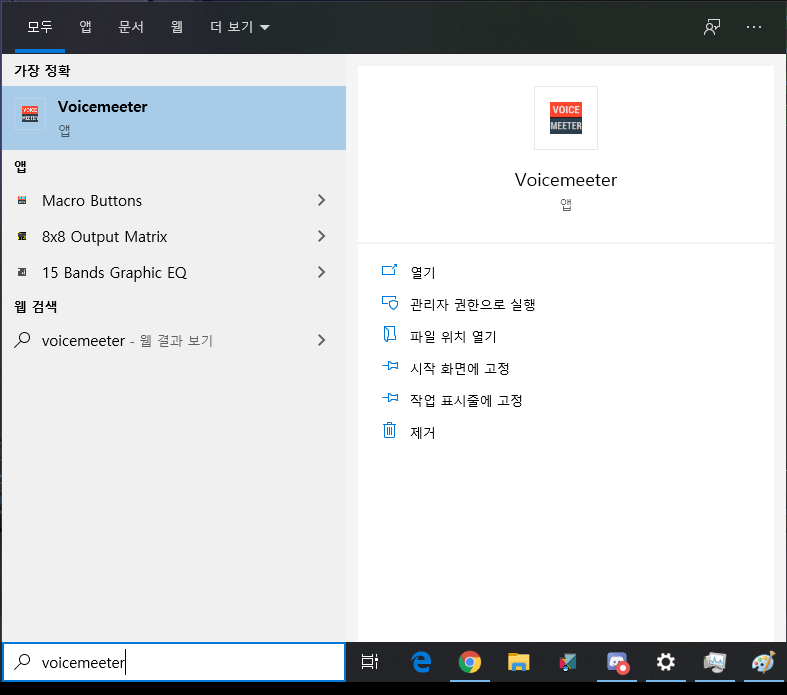787x695 pixels.
Task: Click the 15 Bands Graphic EQ icon
Action: [x=22, y=273]
